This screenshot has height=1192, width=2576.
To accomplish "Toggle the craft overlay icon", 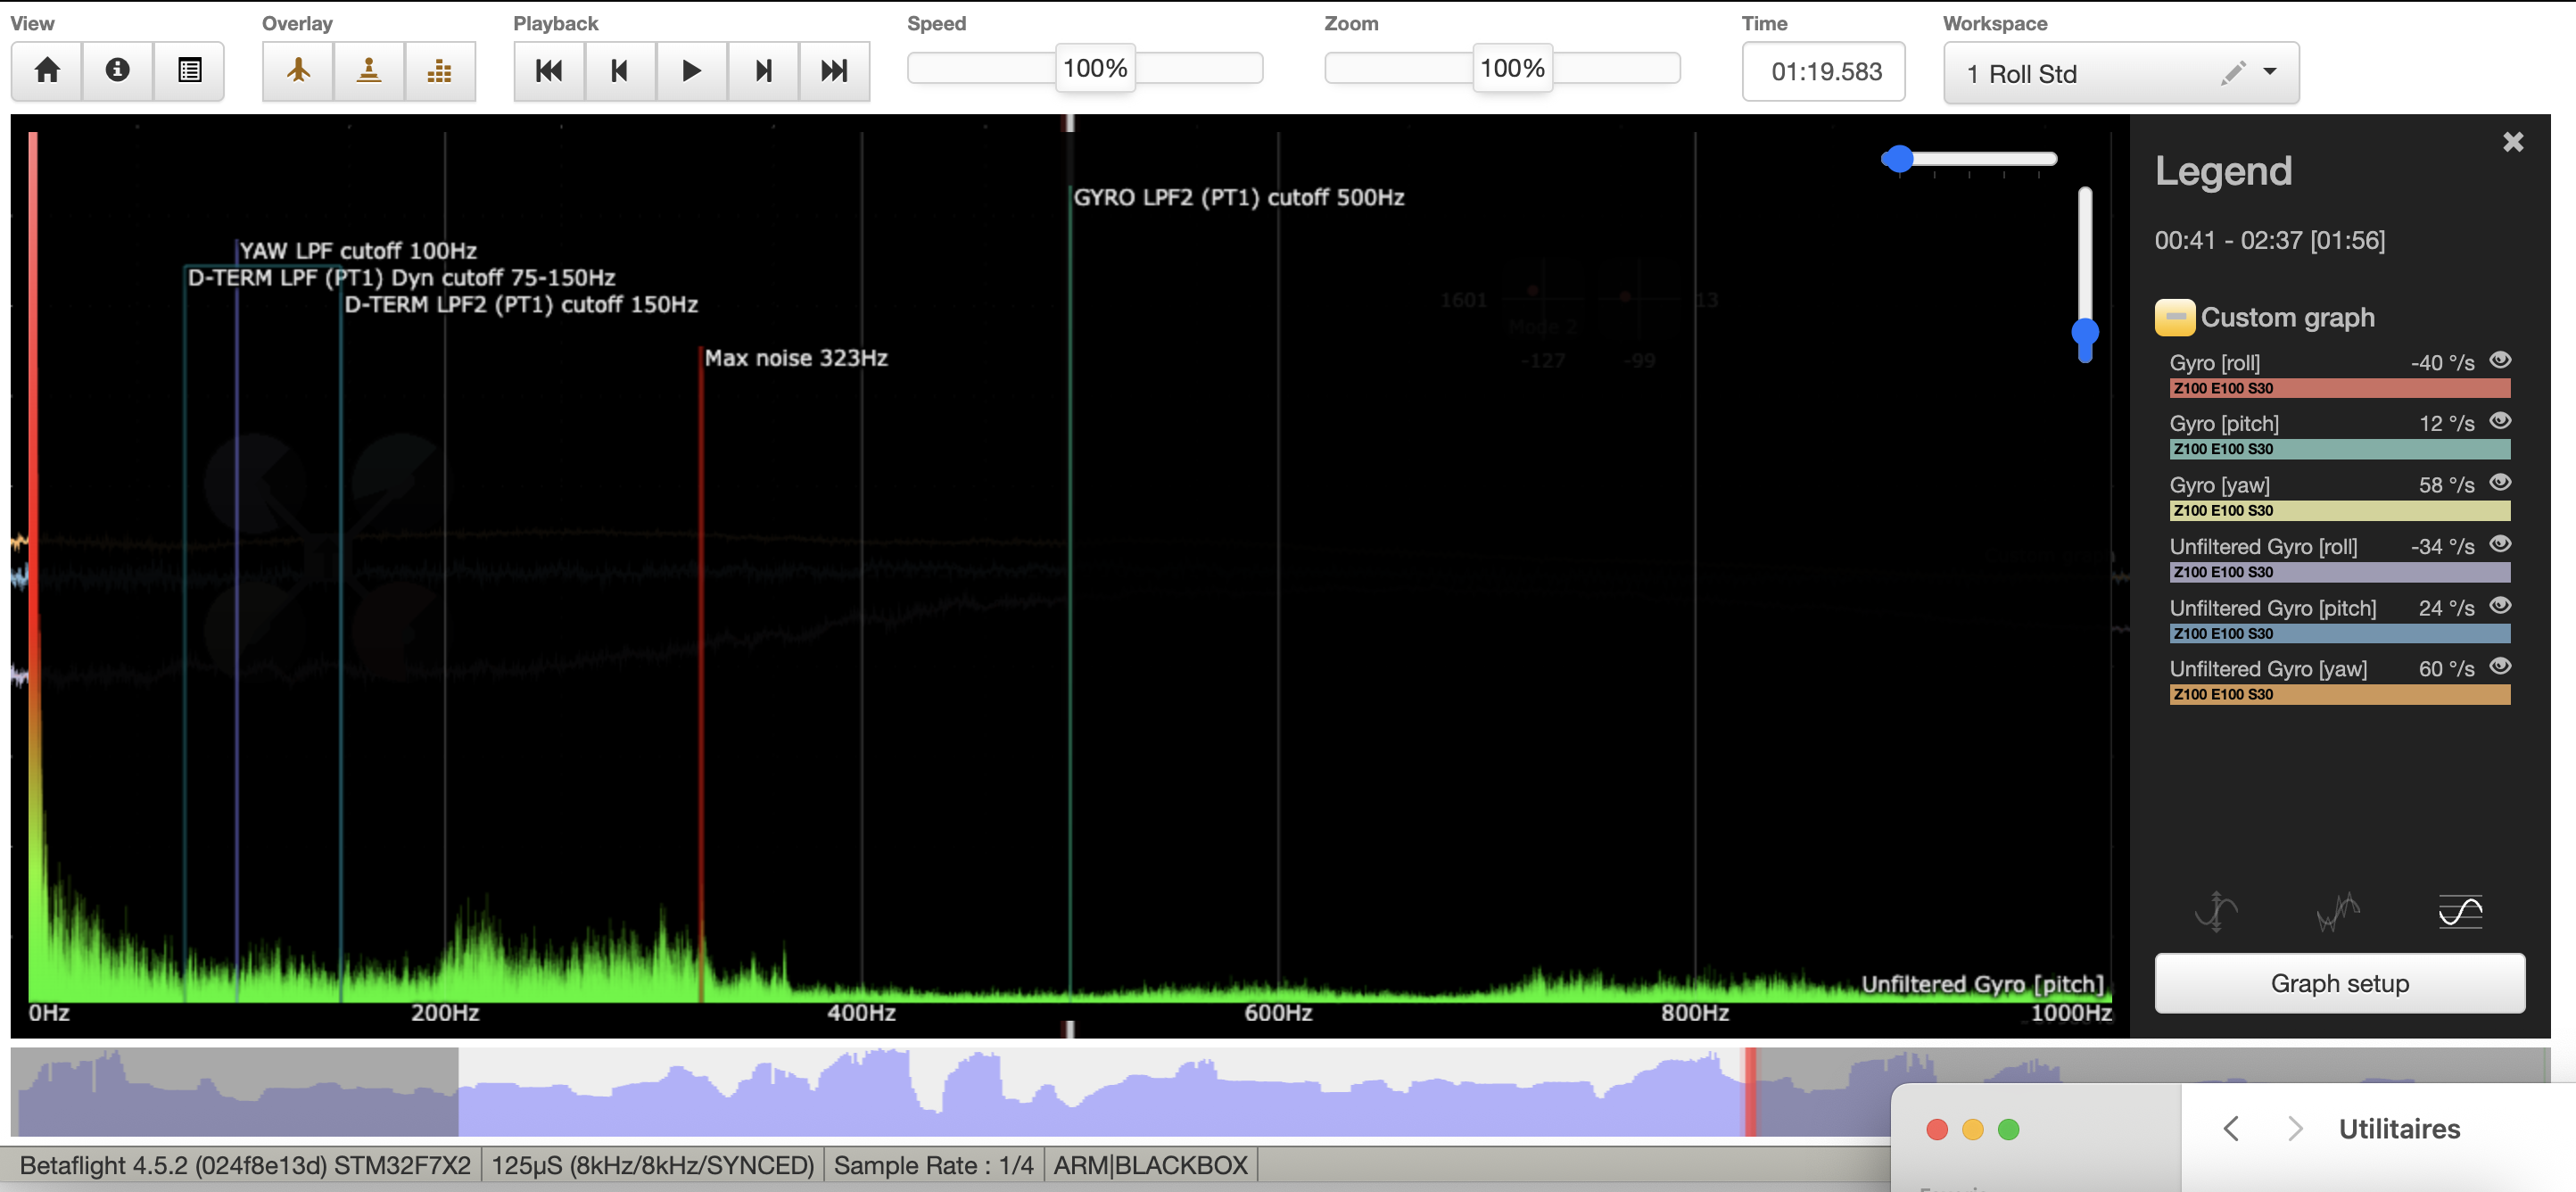I will pyautogui.click(x=298, y=70).
